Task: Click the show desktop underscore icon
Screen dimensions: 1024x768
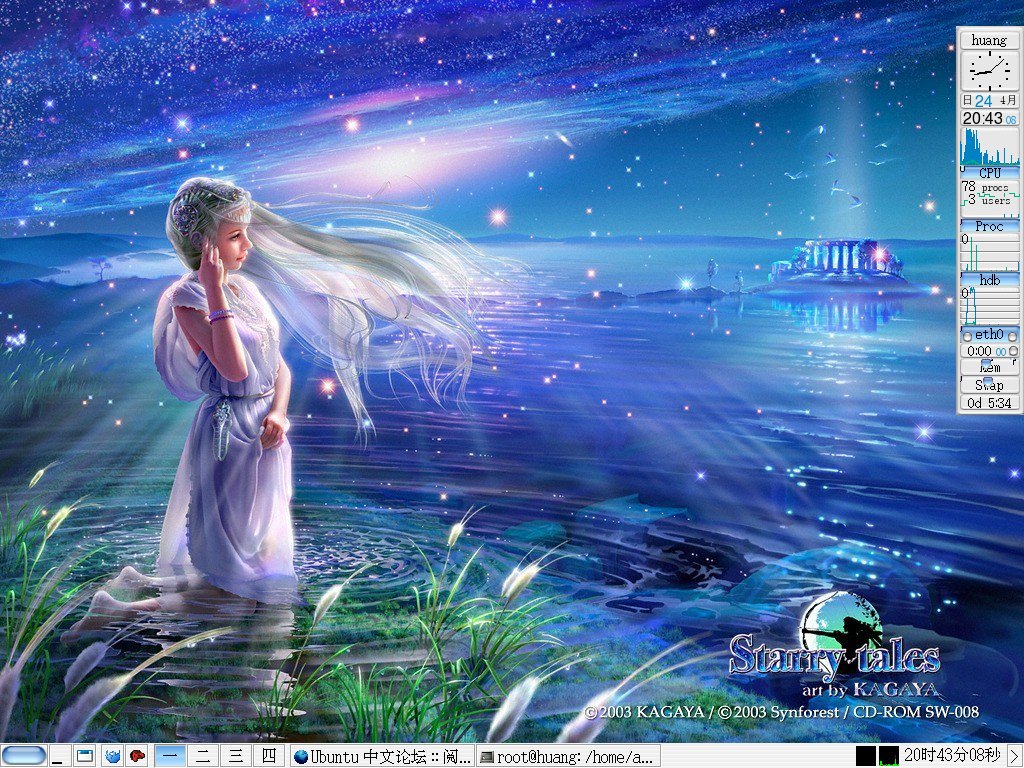Action: pos(59,756)
